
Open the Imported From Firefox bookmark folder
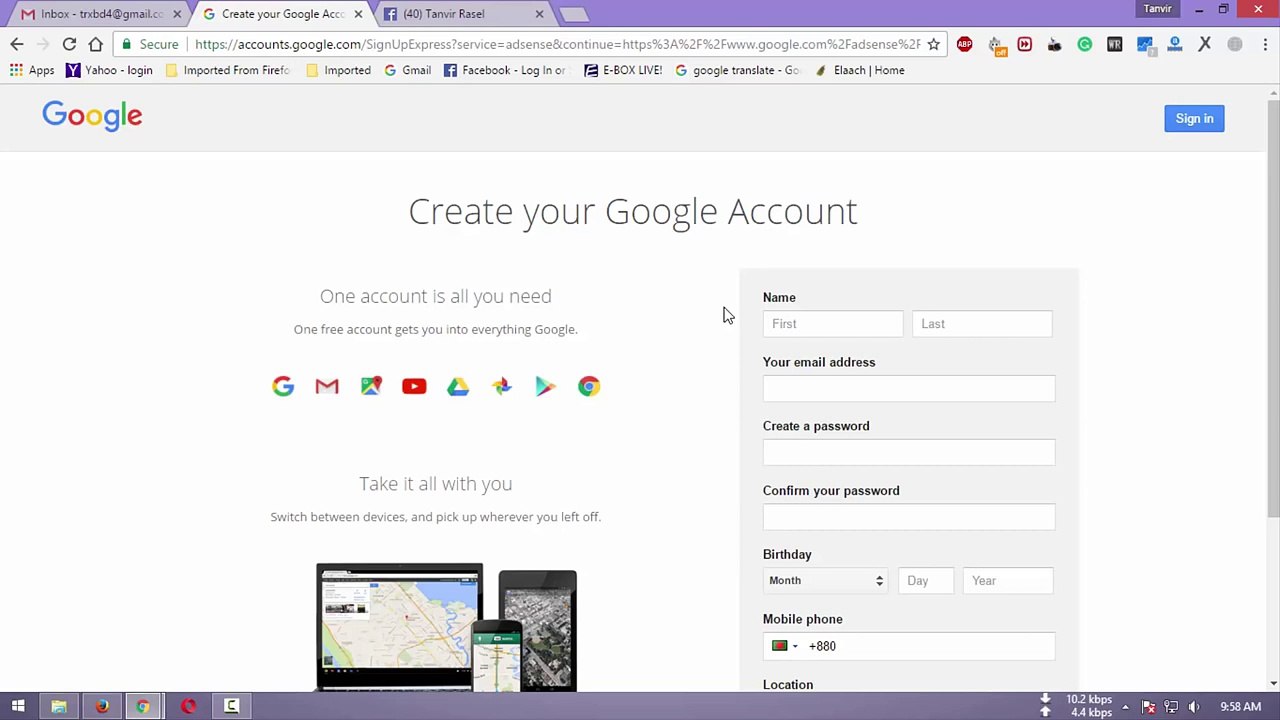point(227,70)
